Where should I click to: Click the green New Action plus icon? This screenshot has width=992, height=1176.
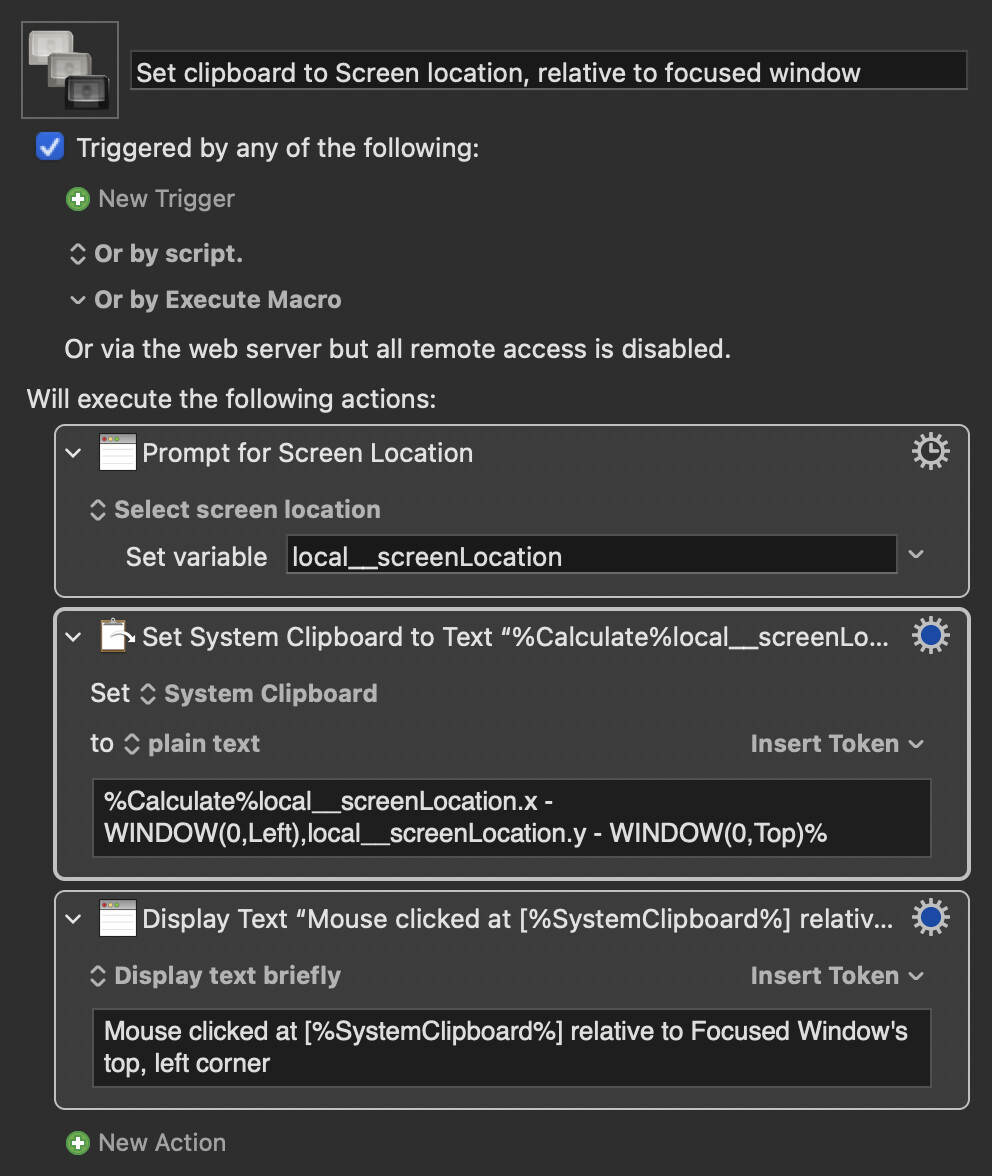point(78,1142)
